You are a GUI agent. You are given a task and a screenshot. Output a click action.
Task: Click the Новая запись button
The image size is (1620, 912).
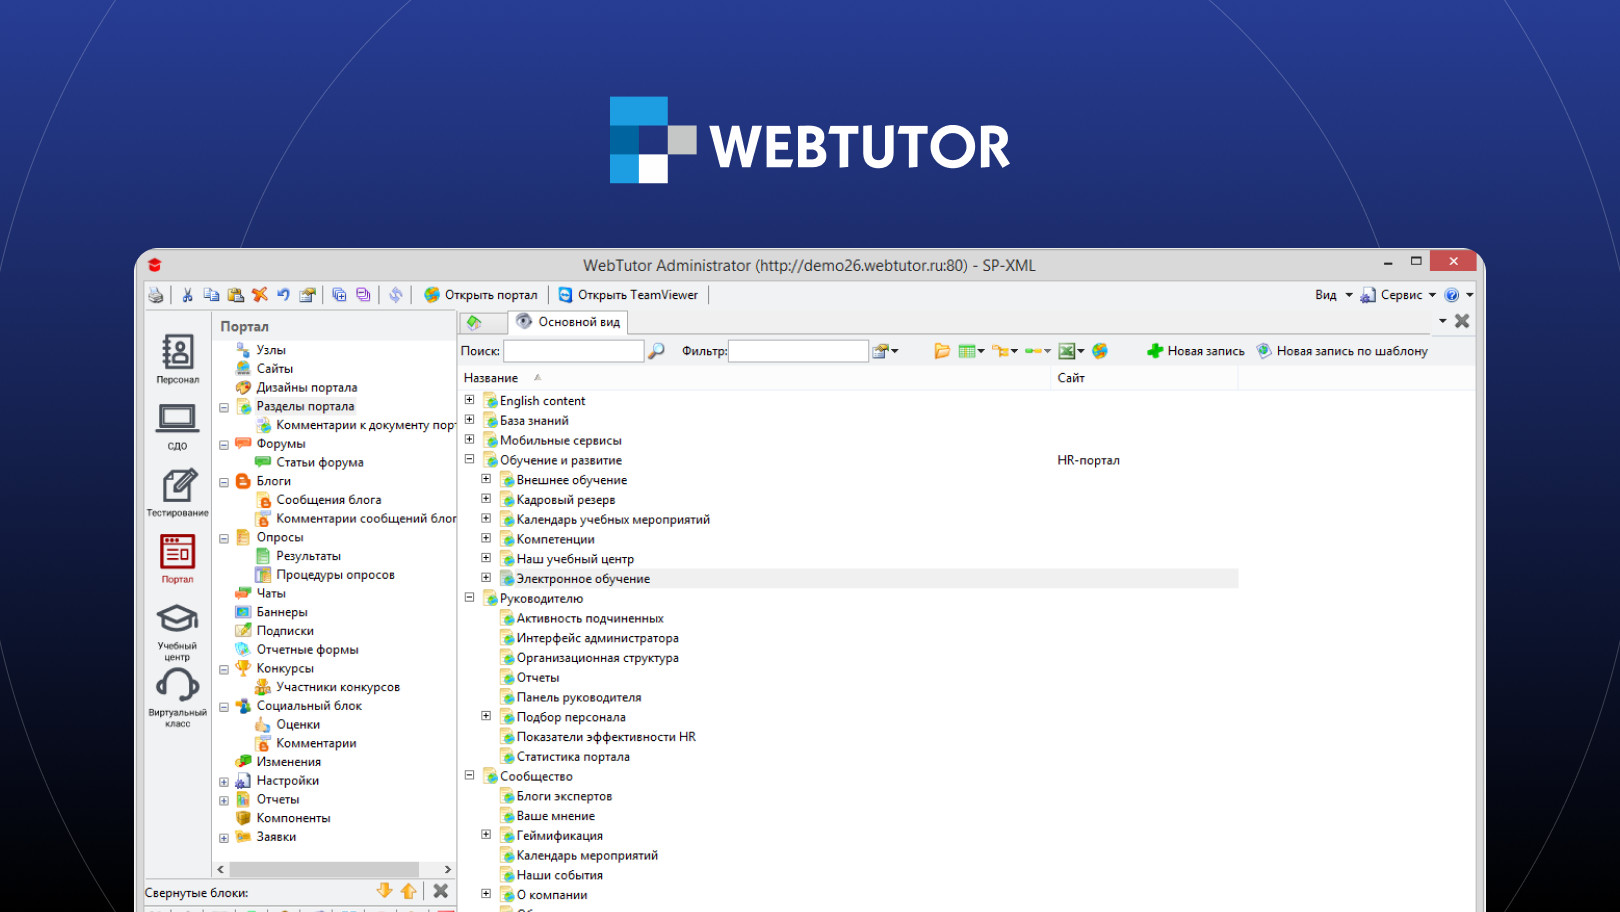pyautogui.click(x=1196, y=351)
